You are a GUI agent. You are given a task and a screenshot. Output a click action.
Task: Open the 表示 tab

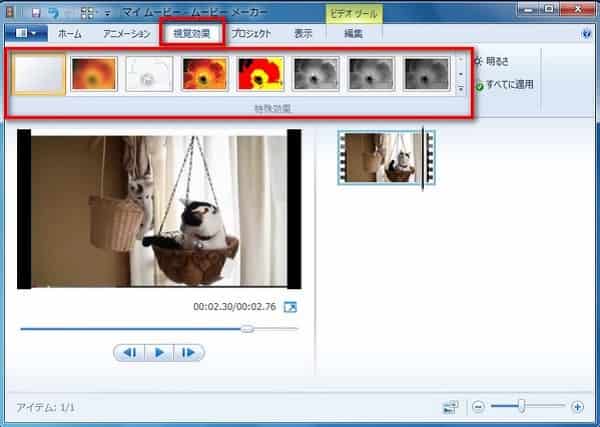tap(303, 34)
